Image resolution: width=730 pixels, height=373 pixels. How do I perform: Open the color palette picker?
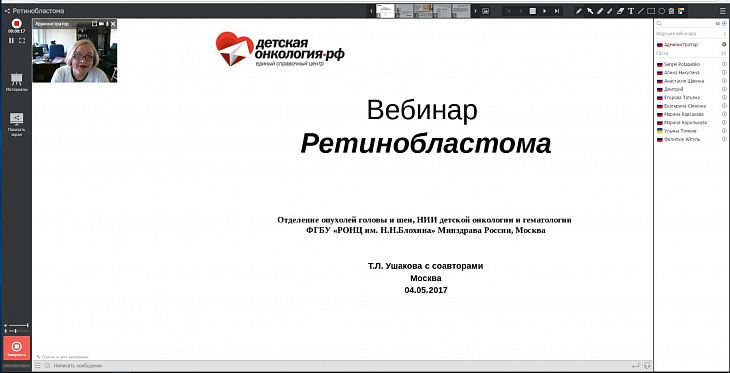(x=681, y=11)
